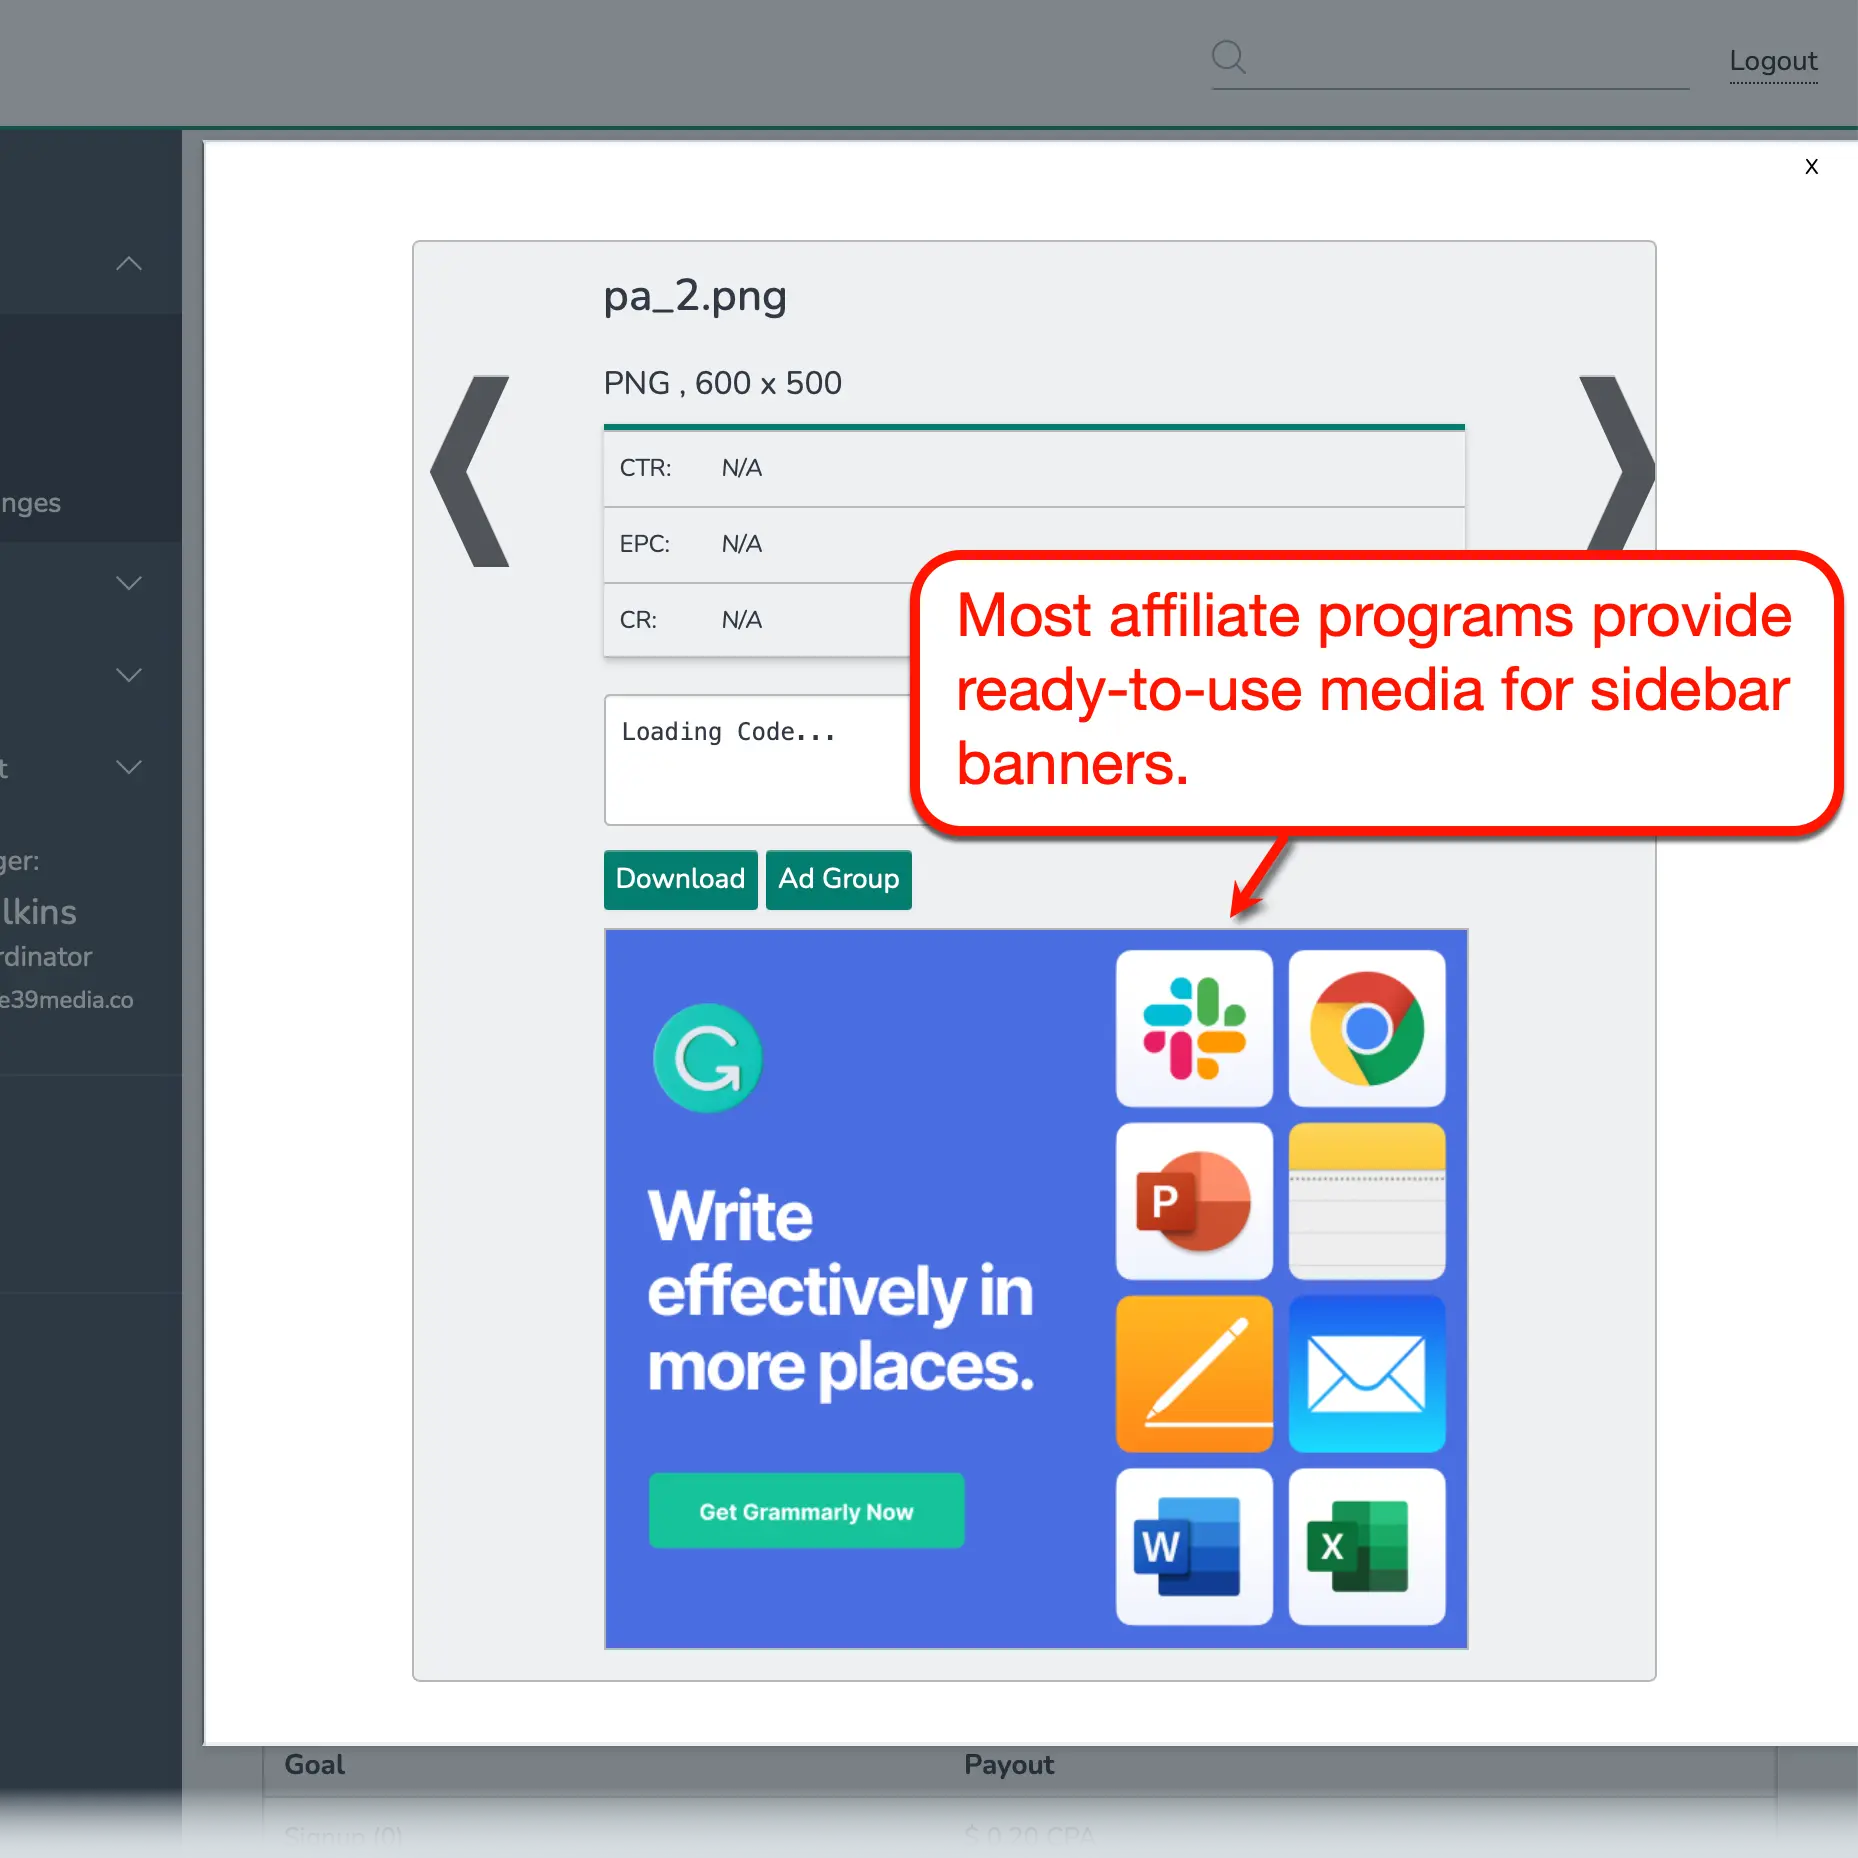Click the Download button
The height and width of the screenshot is (1858, 1858).
click(680, 879)
